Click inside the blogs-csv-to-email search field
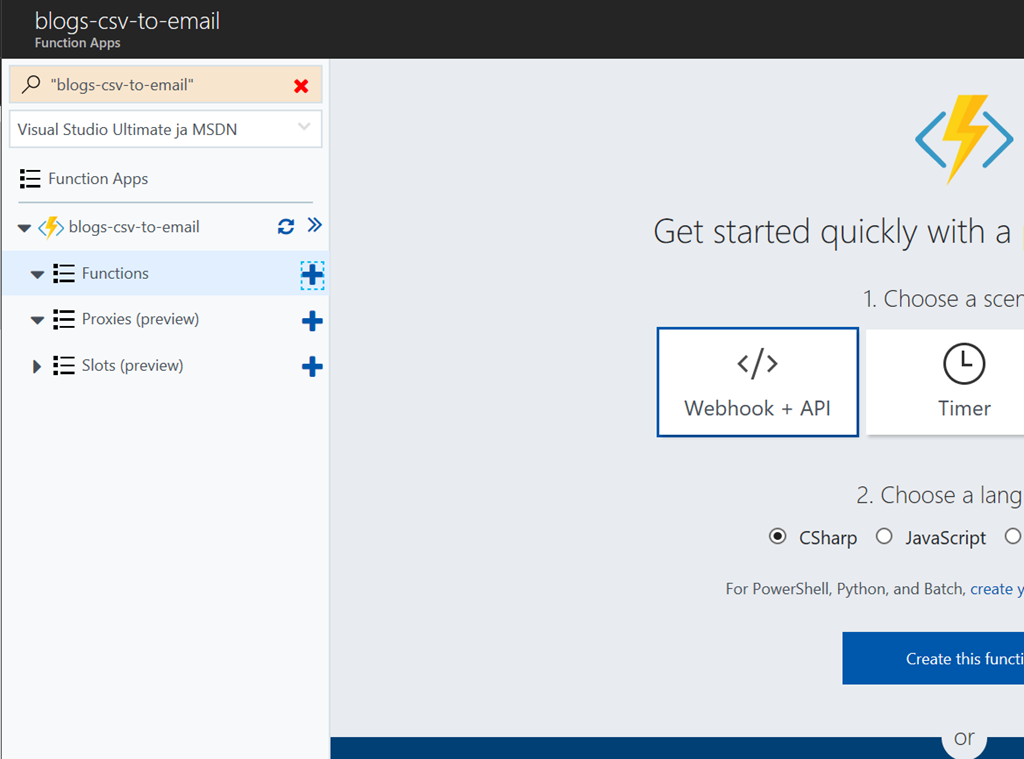1024x759 pixels. click(x=160, y=86)
